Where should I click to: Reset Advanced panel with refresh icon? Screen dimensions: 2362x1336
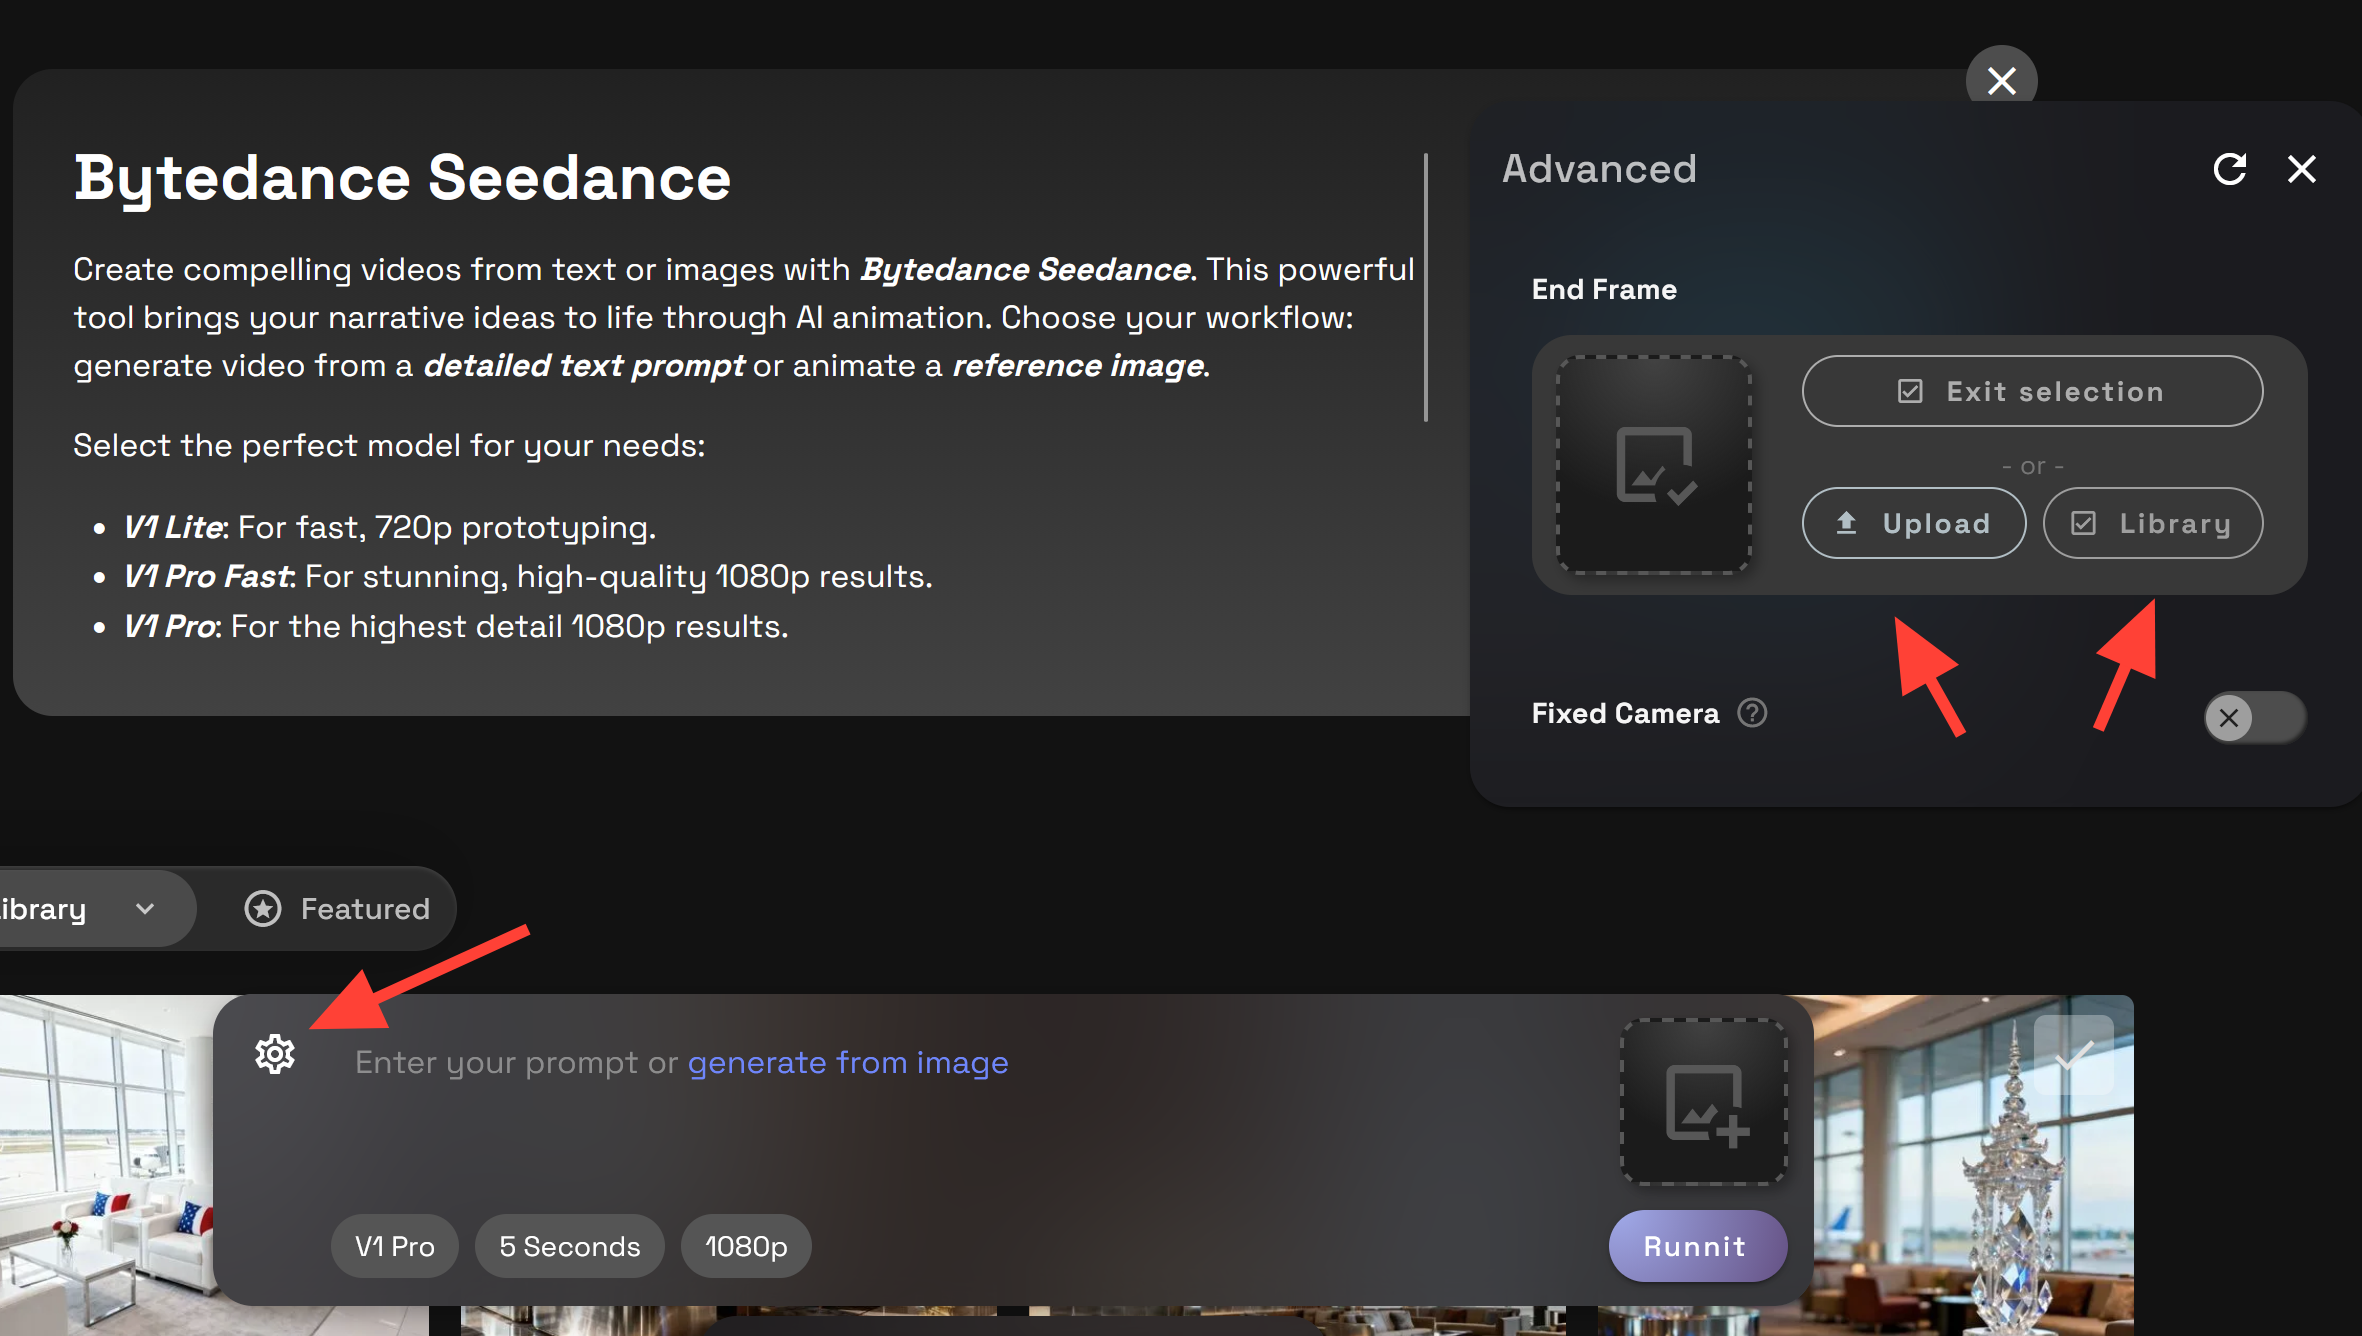(2229, 169)
